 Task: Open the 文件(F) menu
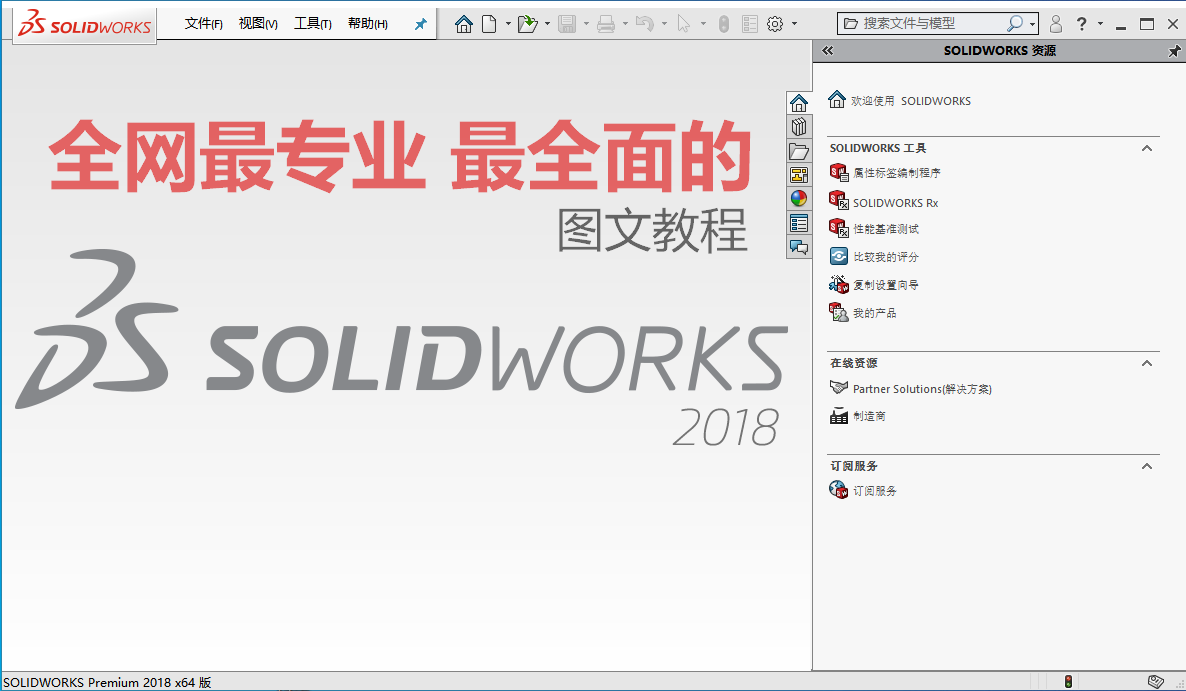tap(203, 24)
